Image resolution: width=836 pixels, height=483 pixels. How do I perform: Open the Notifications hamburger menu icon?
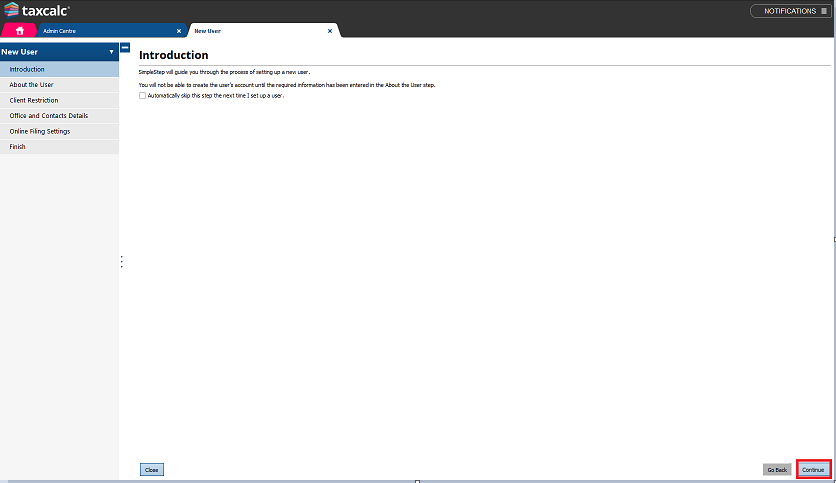pyautogui.click(x=823, y=11)
